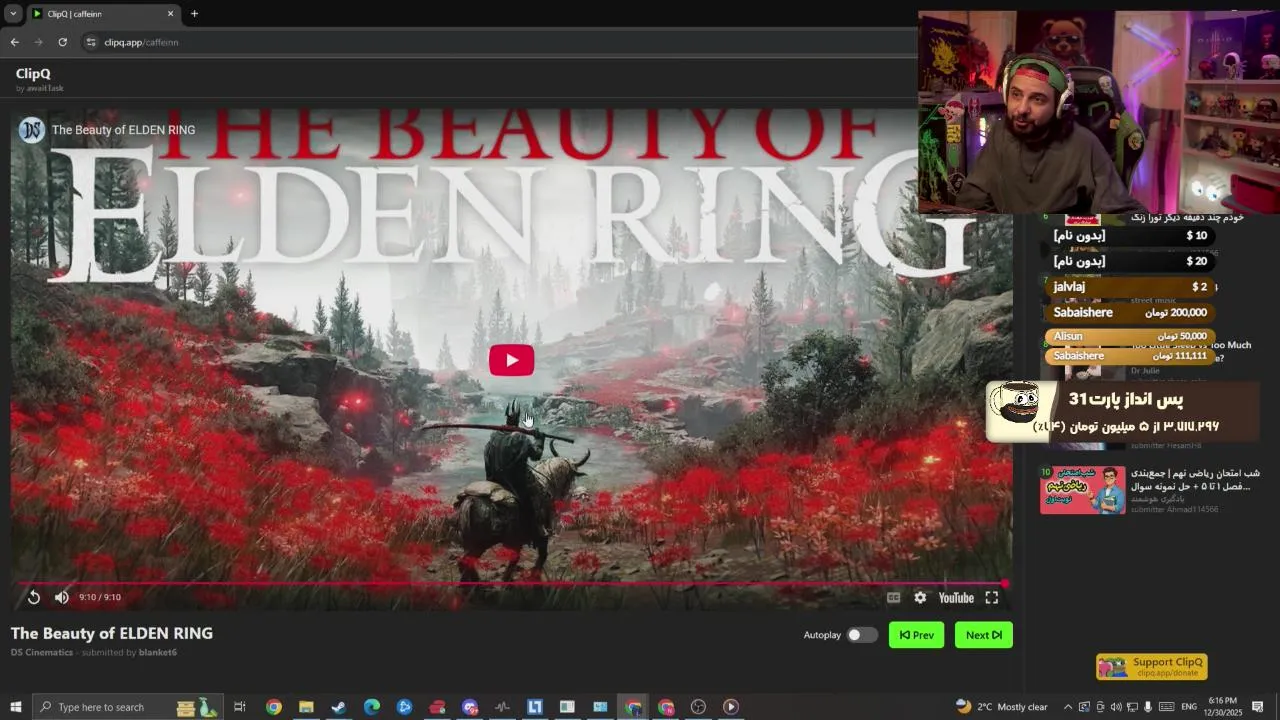Image resolution: width=1280 pixels, height=720 pixels.
Task: Click the browser forward arrow
Action: click(x=38, y=42)
